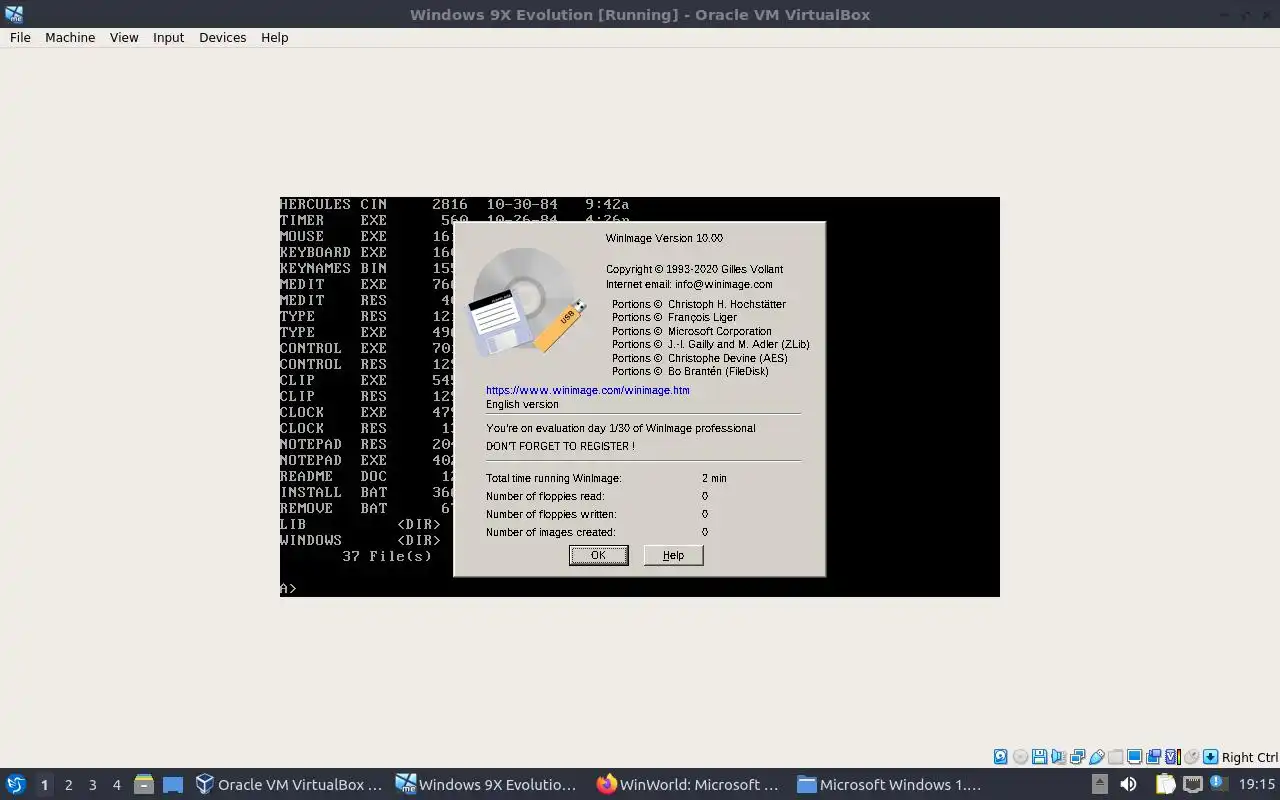Switch to Windows 9X Evolution taskbar window

click(x=487, y=784)
